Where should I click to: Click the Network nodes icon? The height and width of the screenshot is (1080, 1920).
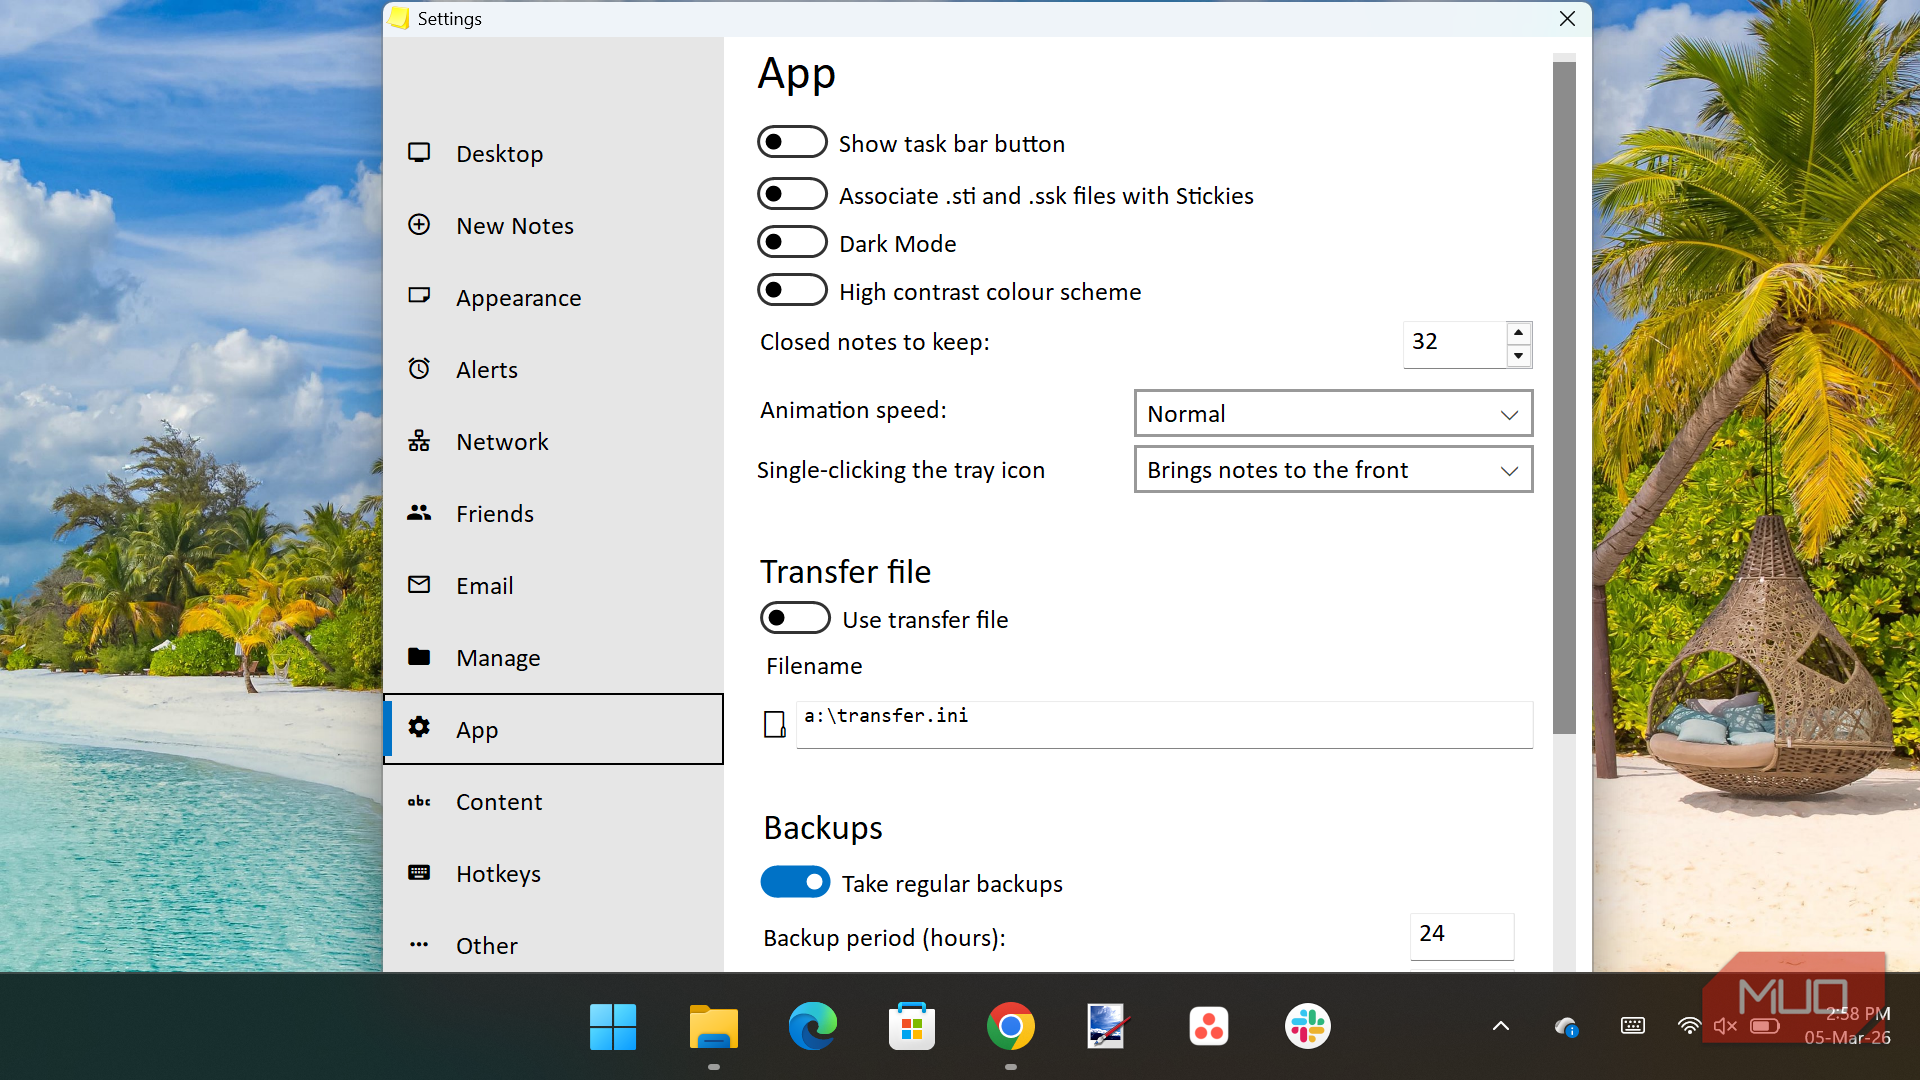pyautogui.click(x=419, y=441)
